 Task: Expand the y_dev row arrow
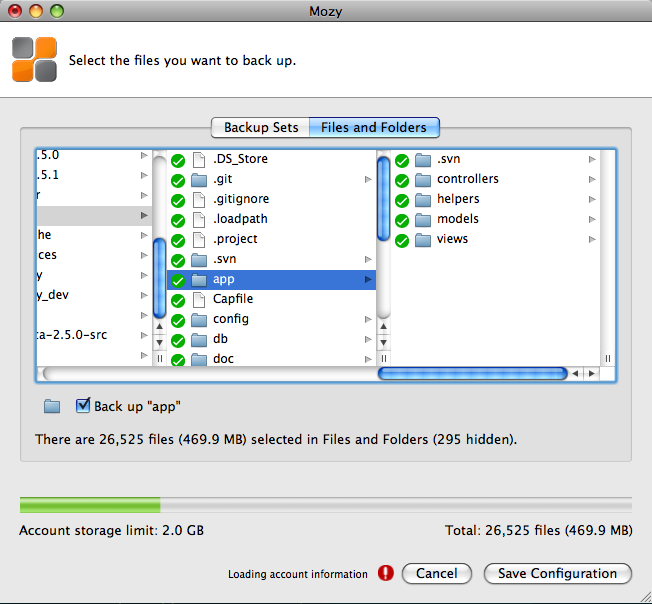pos(144,295)
